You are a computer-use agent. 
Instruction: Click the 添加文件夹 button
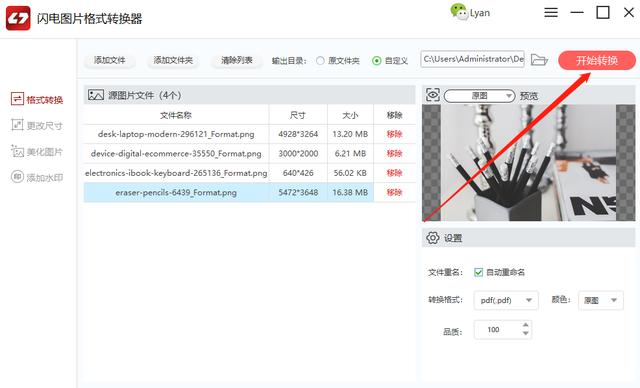pyautogui.click(x=173, y=60)
